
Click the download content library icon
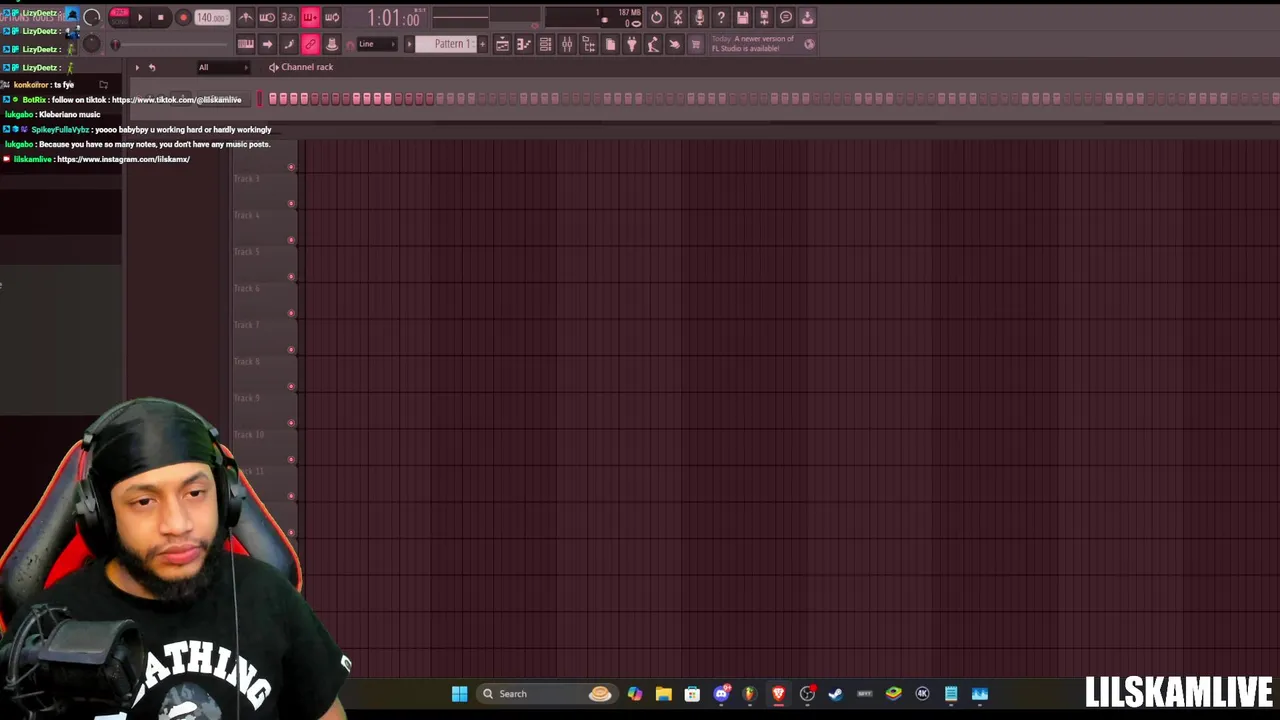point(807,17)
